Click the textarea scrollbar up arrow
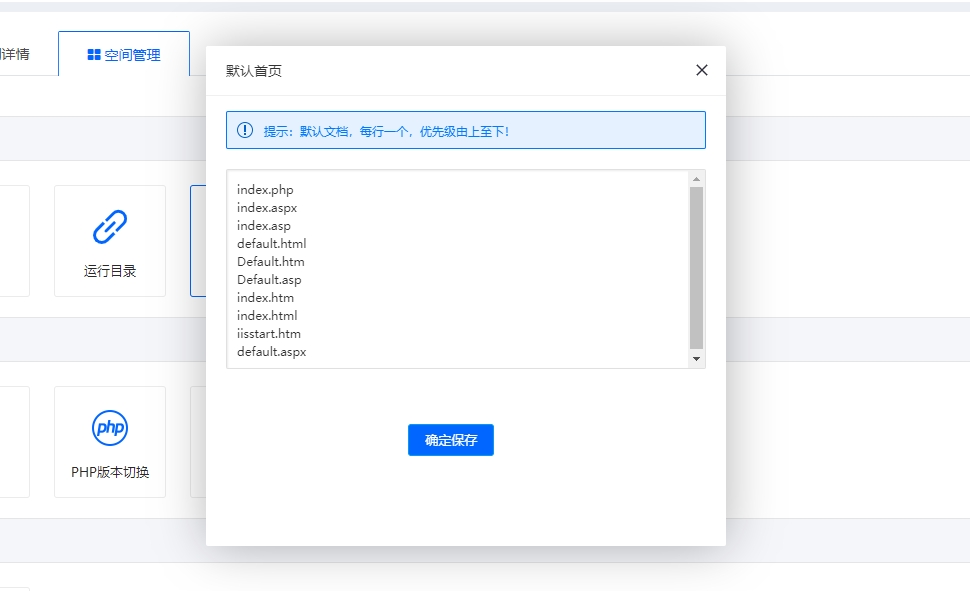This screenshot has width=970, height=591. click(x=697, y=177)
